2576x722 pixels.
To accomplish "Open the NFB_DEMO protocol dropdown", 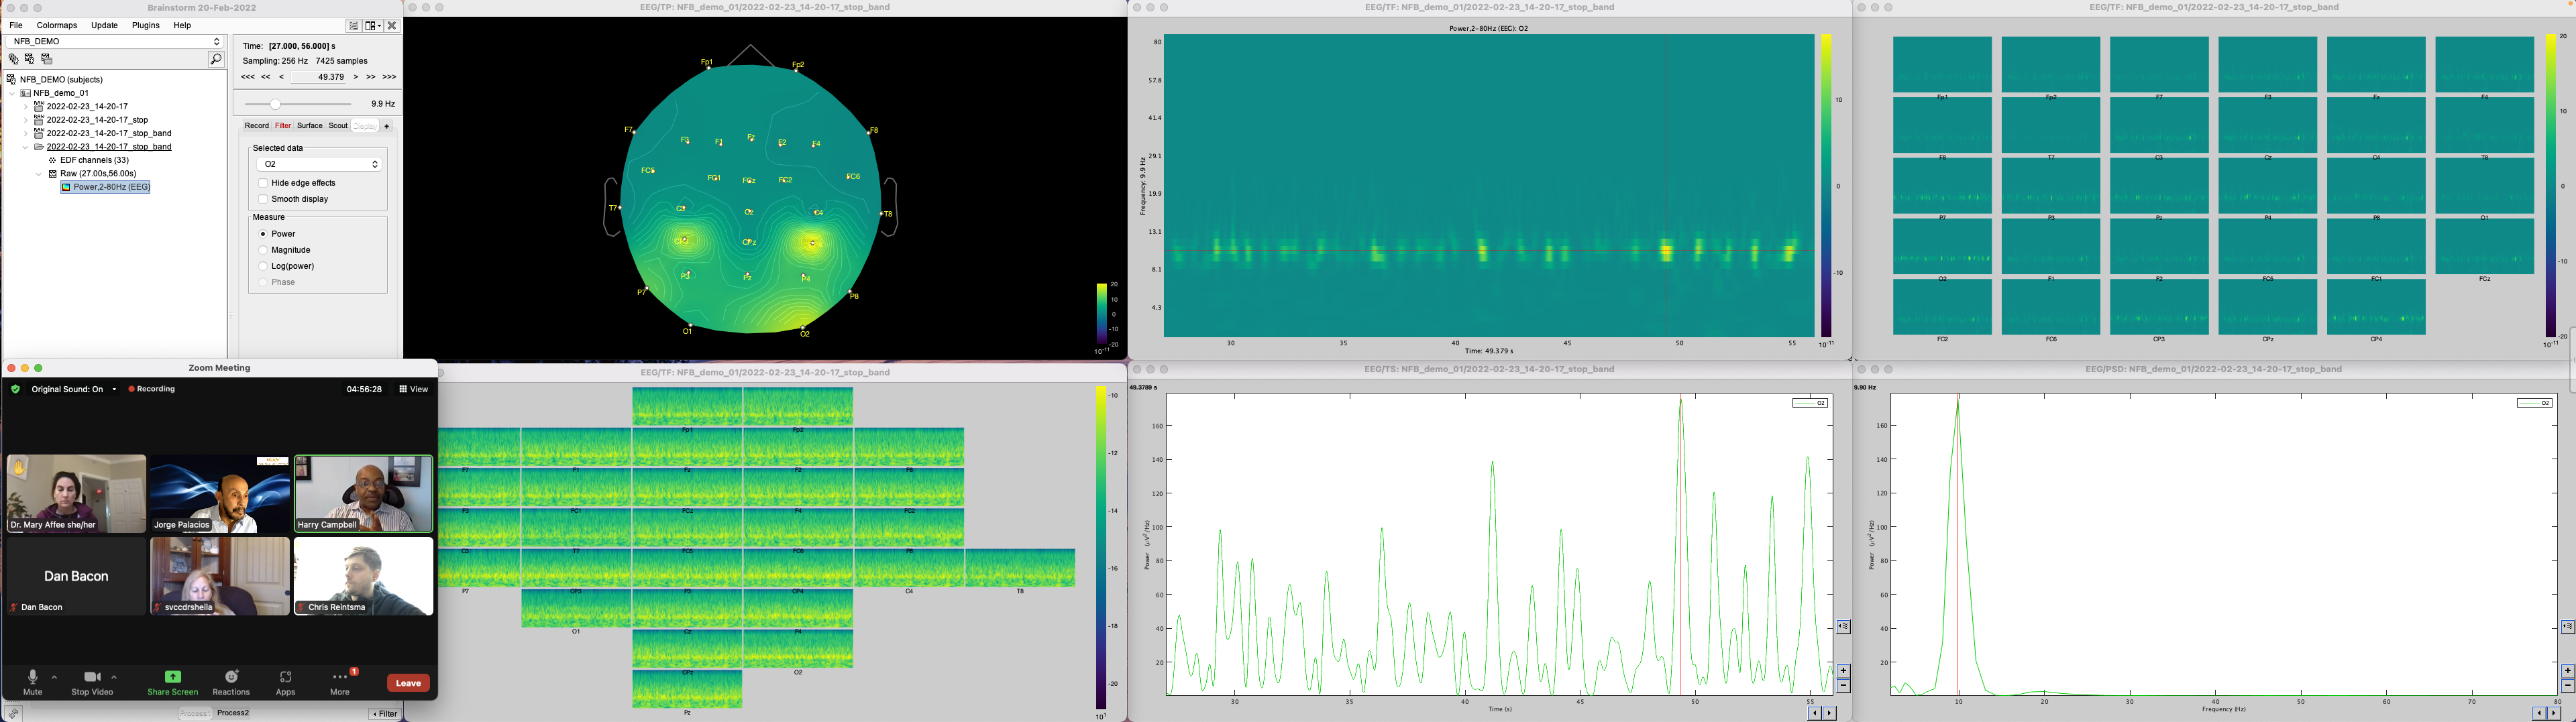I will click(115, 41).
